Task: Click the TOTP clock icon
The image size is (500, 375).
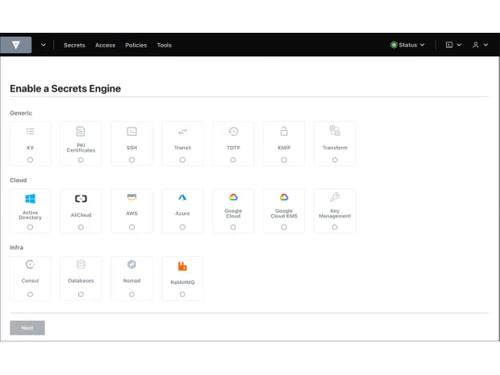Action: (x=233, y=131)
